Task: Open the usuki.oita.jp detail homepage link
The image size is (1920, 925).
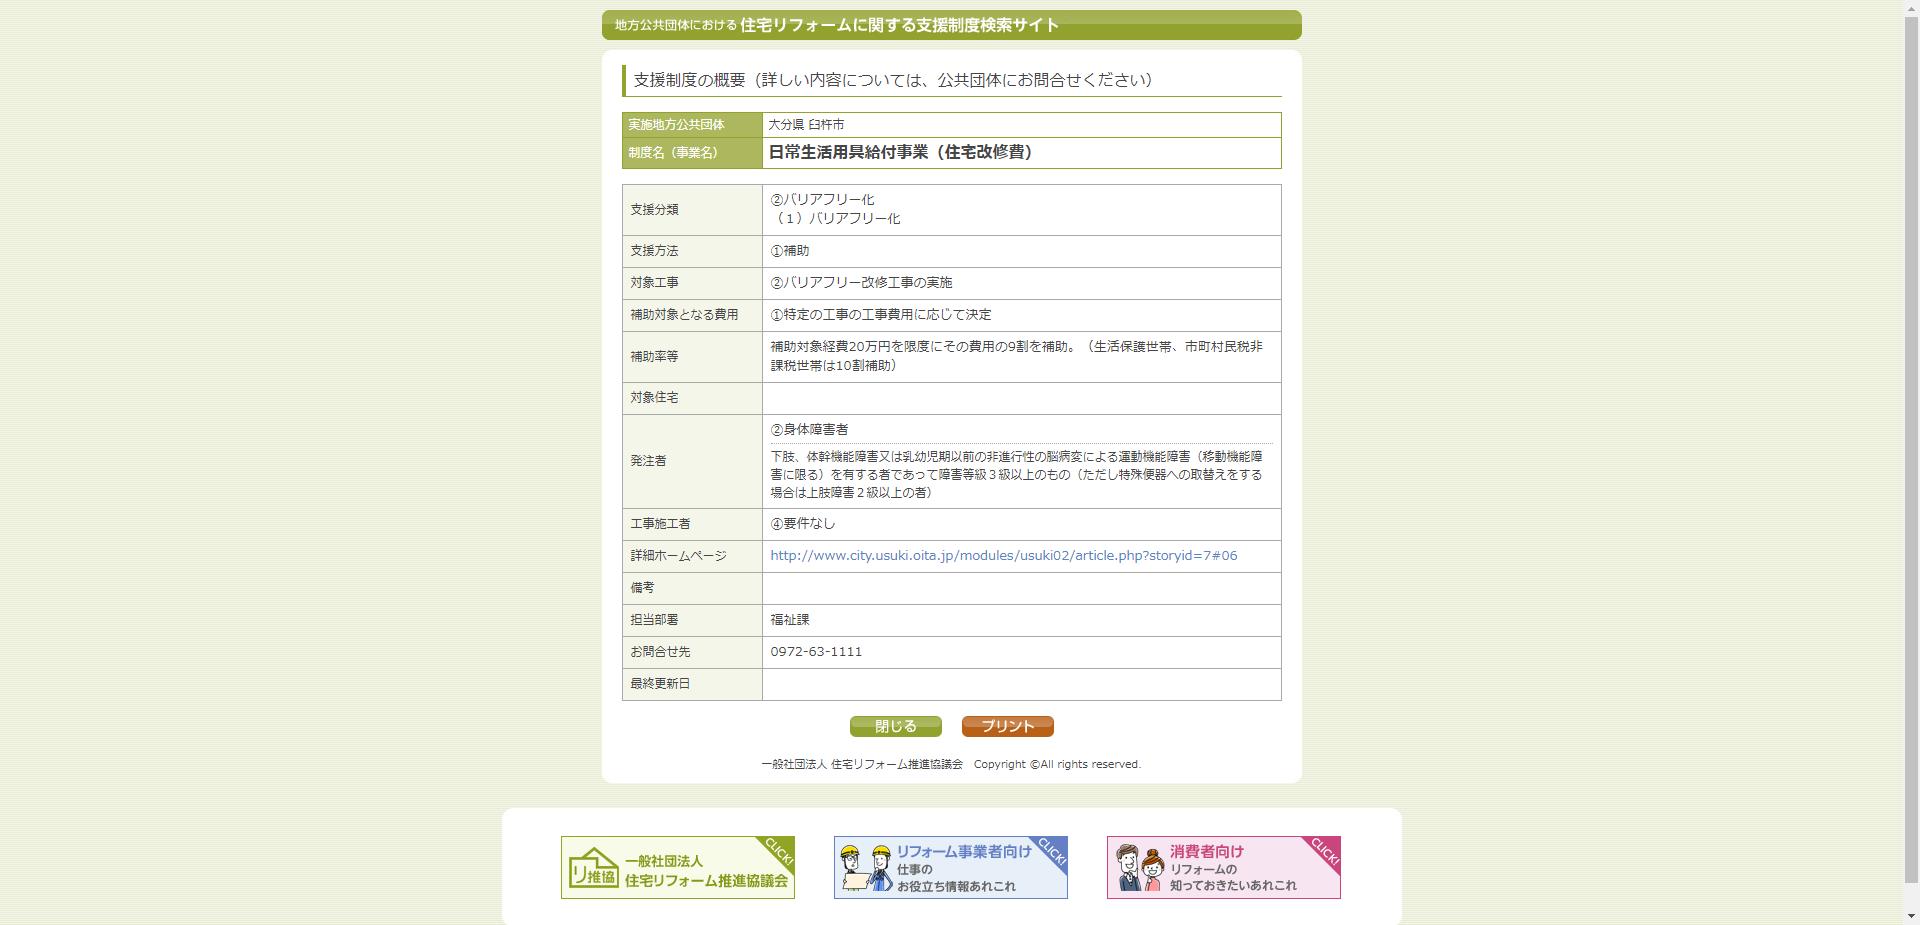Action: [1002, 555]
